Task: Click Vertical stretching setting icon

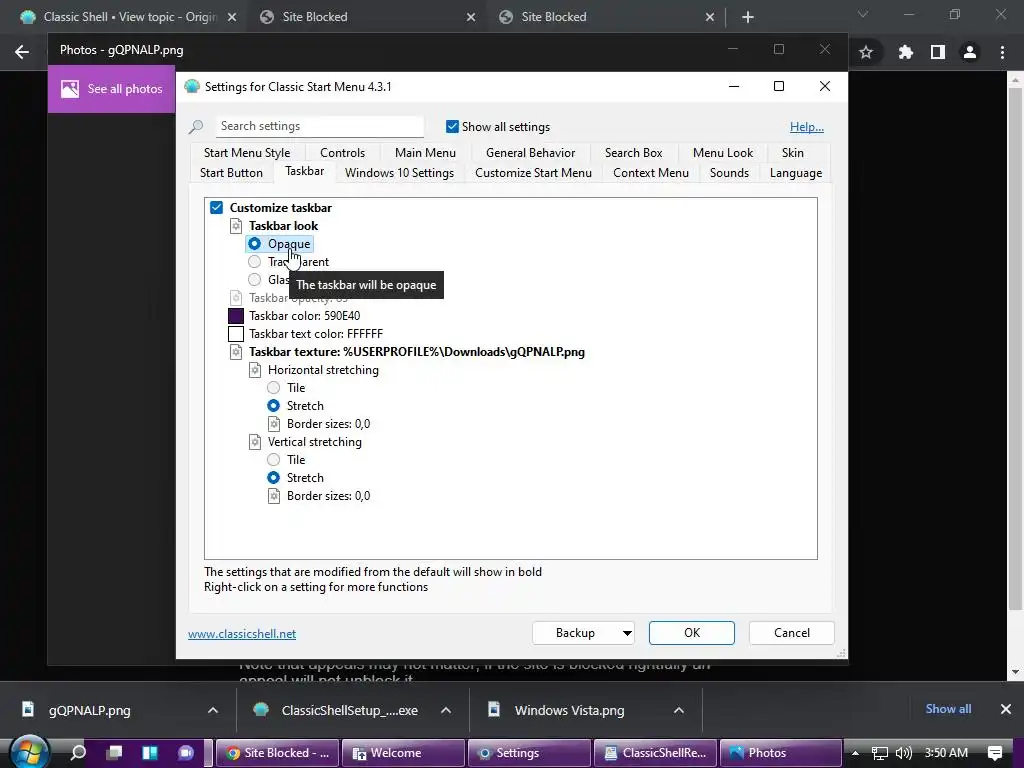Action: pyautogui.click(x=255, y=442)
